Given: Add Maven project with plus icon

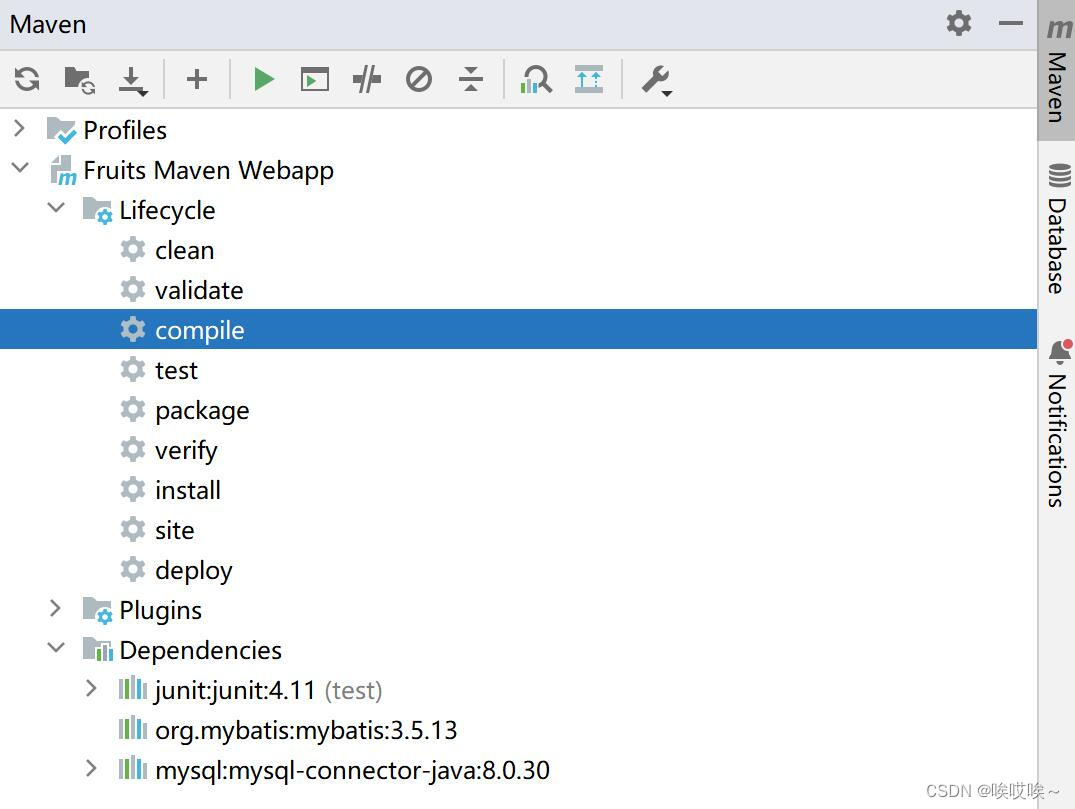Looking at the screenshot, I should pos(197,80).
